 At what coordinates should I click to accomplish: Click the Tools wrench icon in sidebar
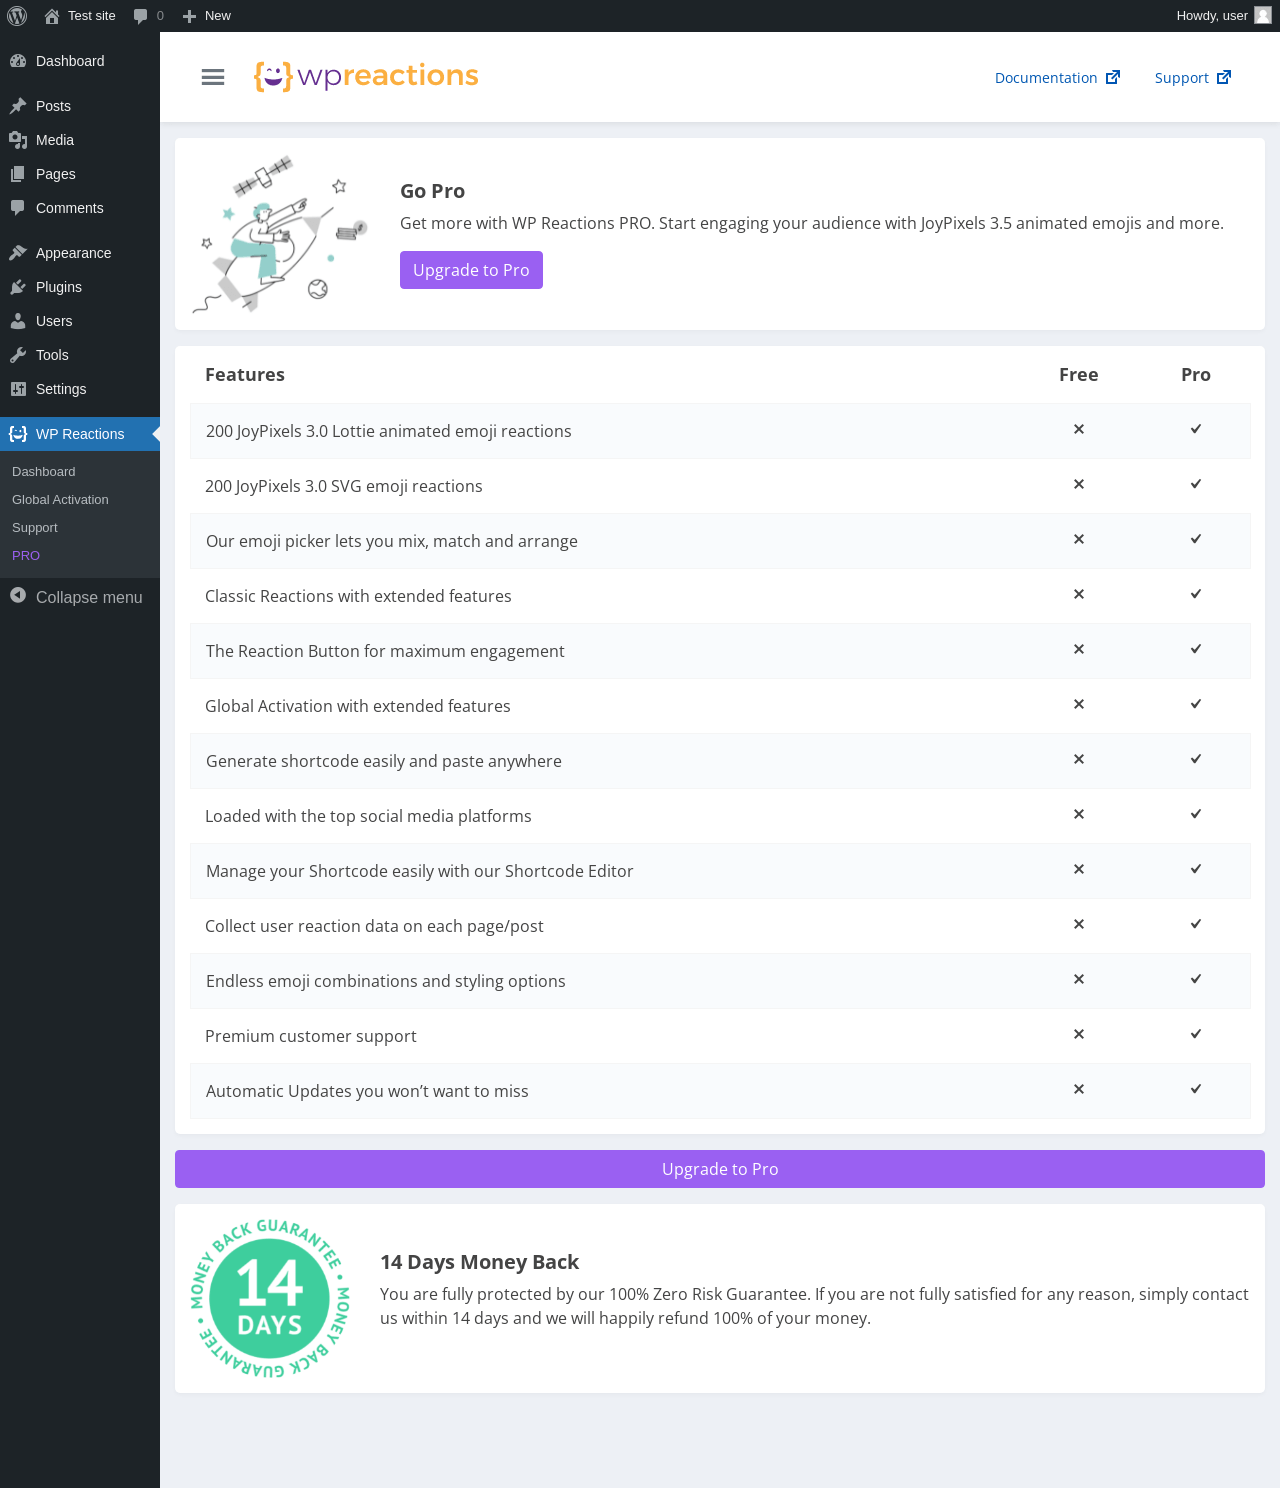click(x=18, y=355)
